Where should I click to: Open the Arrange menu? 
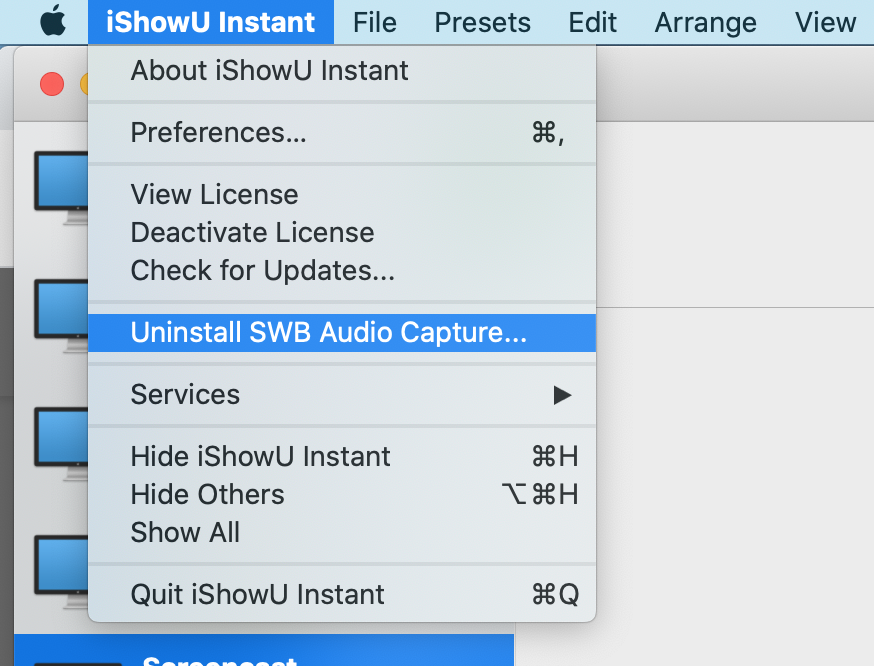[703, 21]
